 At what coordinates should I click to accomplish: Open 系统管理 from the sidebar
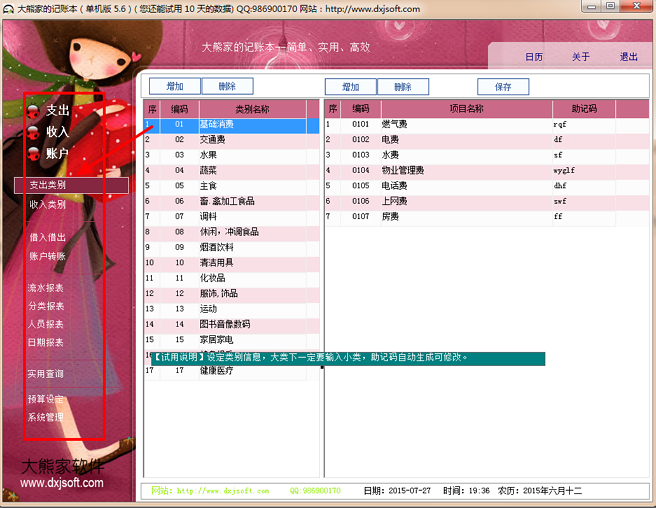pyautogui.click(x=46, y=417)
